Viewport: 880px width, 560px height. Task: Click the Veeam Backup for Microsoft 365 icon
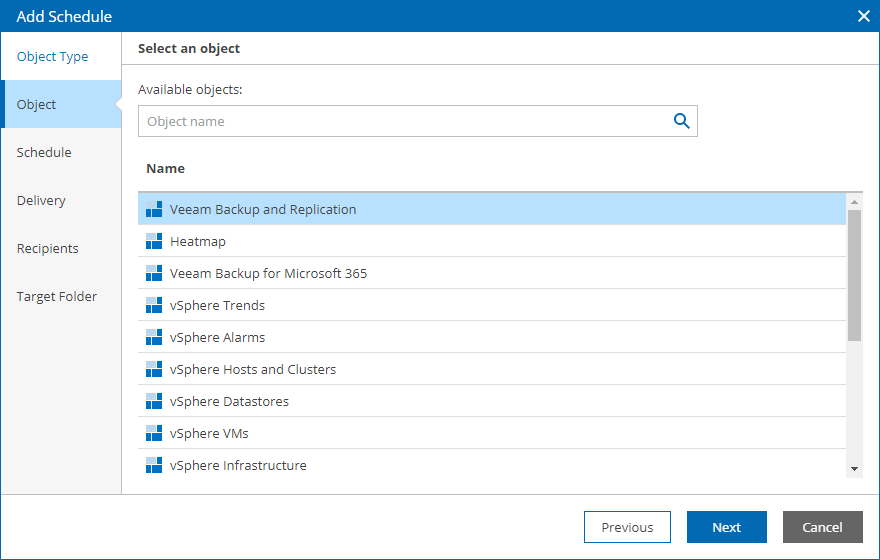click(x=154, y=273)
